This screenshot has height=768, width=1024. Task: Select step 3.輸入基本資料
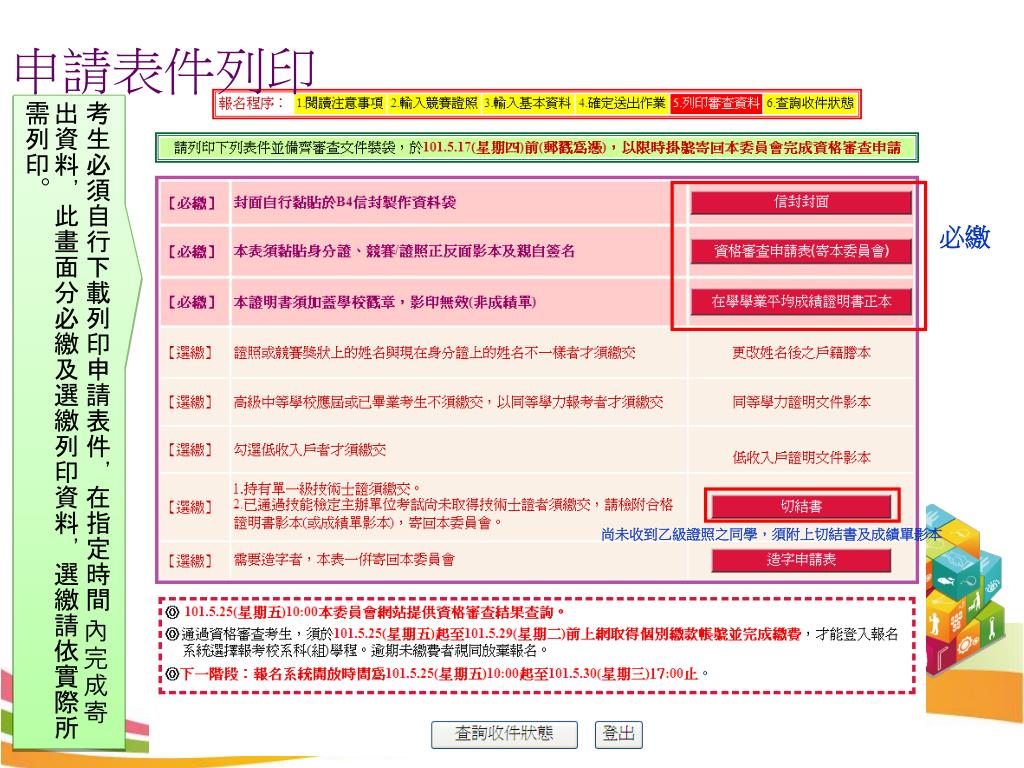pyautogui.click(x=528, y=103)
